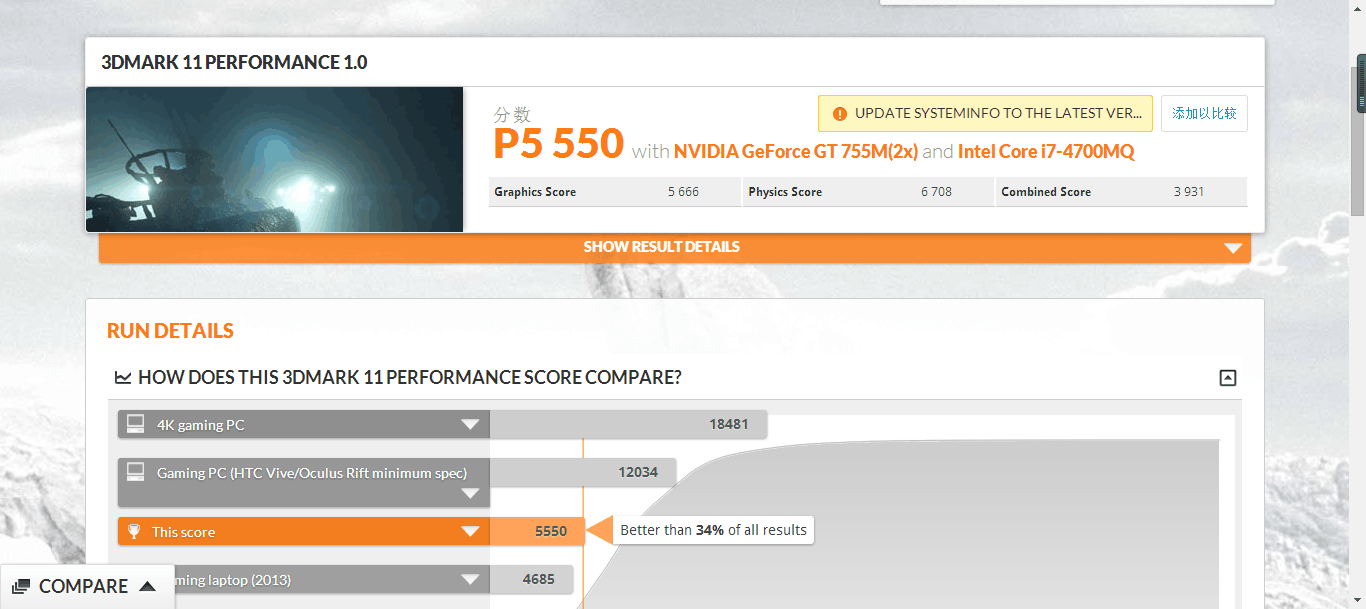Click the 添加以比较 button
The height and width of the screenshot is (609, 1366).
coord(1204,113)
